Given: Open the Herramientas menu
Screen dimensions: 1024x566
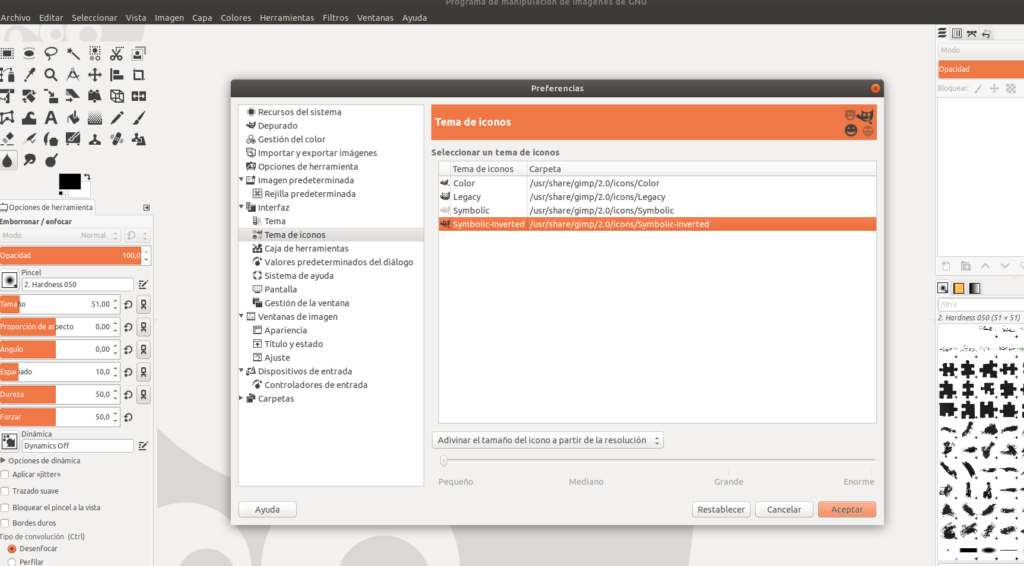Looking at the screenshot, I should coord(287,18).
